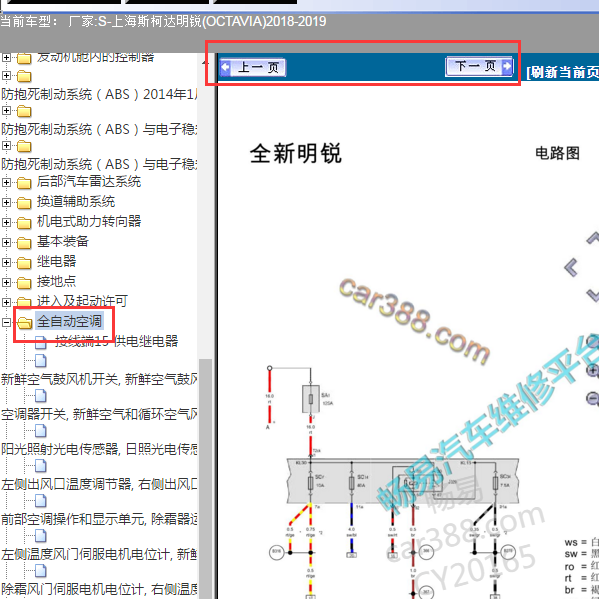
Task: Expand the 基本装备 tree node
Action: pyautogui.click(x=6, y=242)
